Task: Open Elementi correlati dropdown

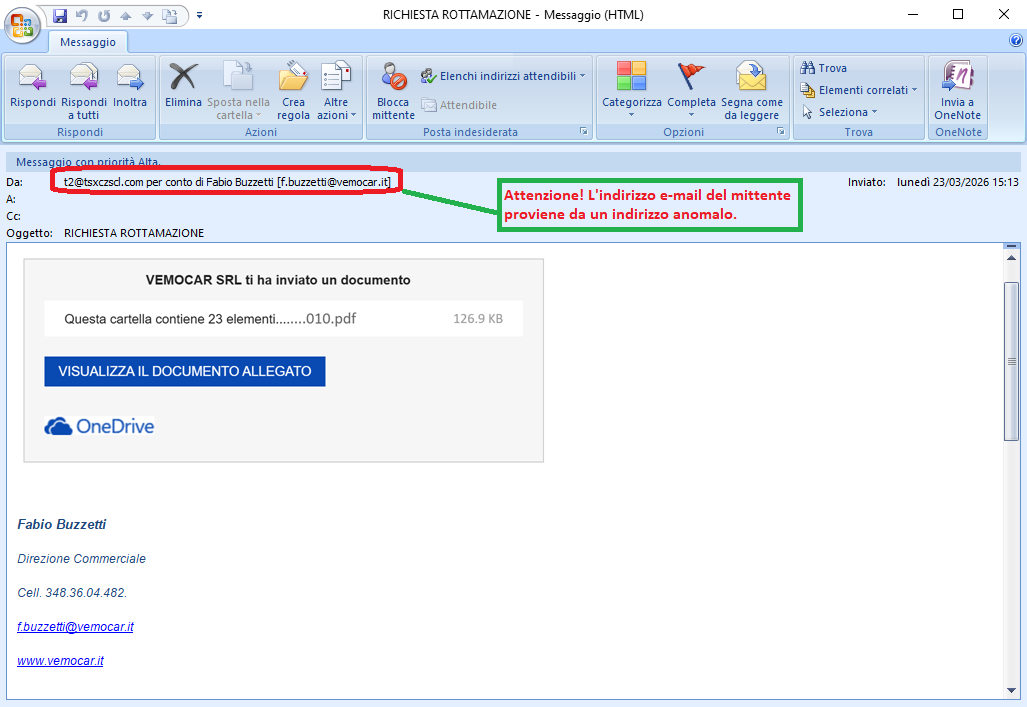Action: tap(859, 90)
